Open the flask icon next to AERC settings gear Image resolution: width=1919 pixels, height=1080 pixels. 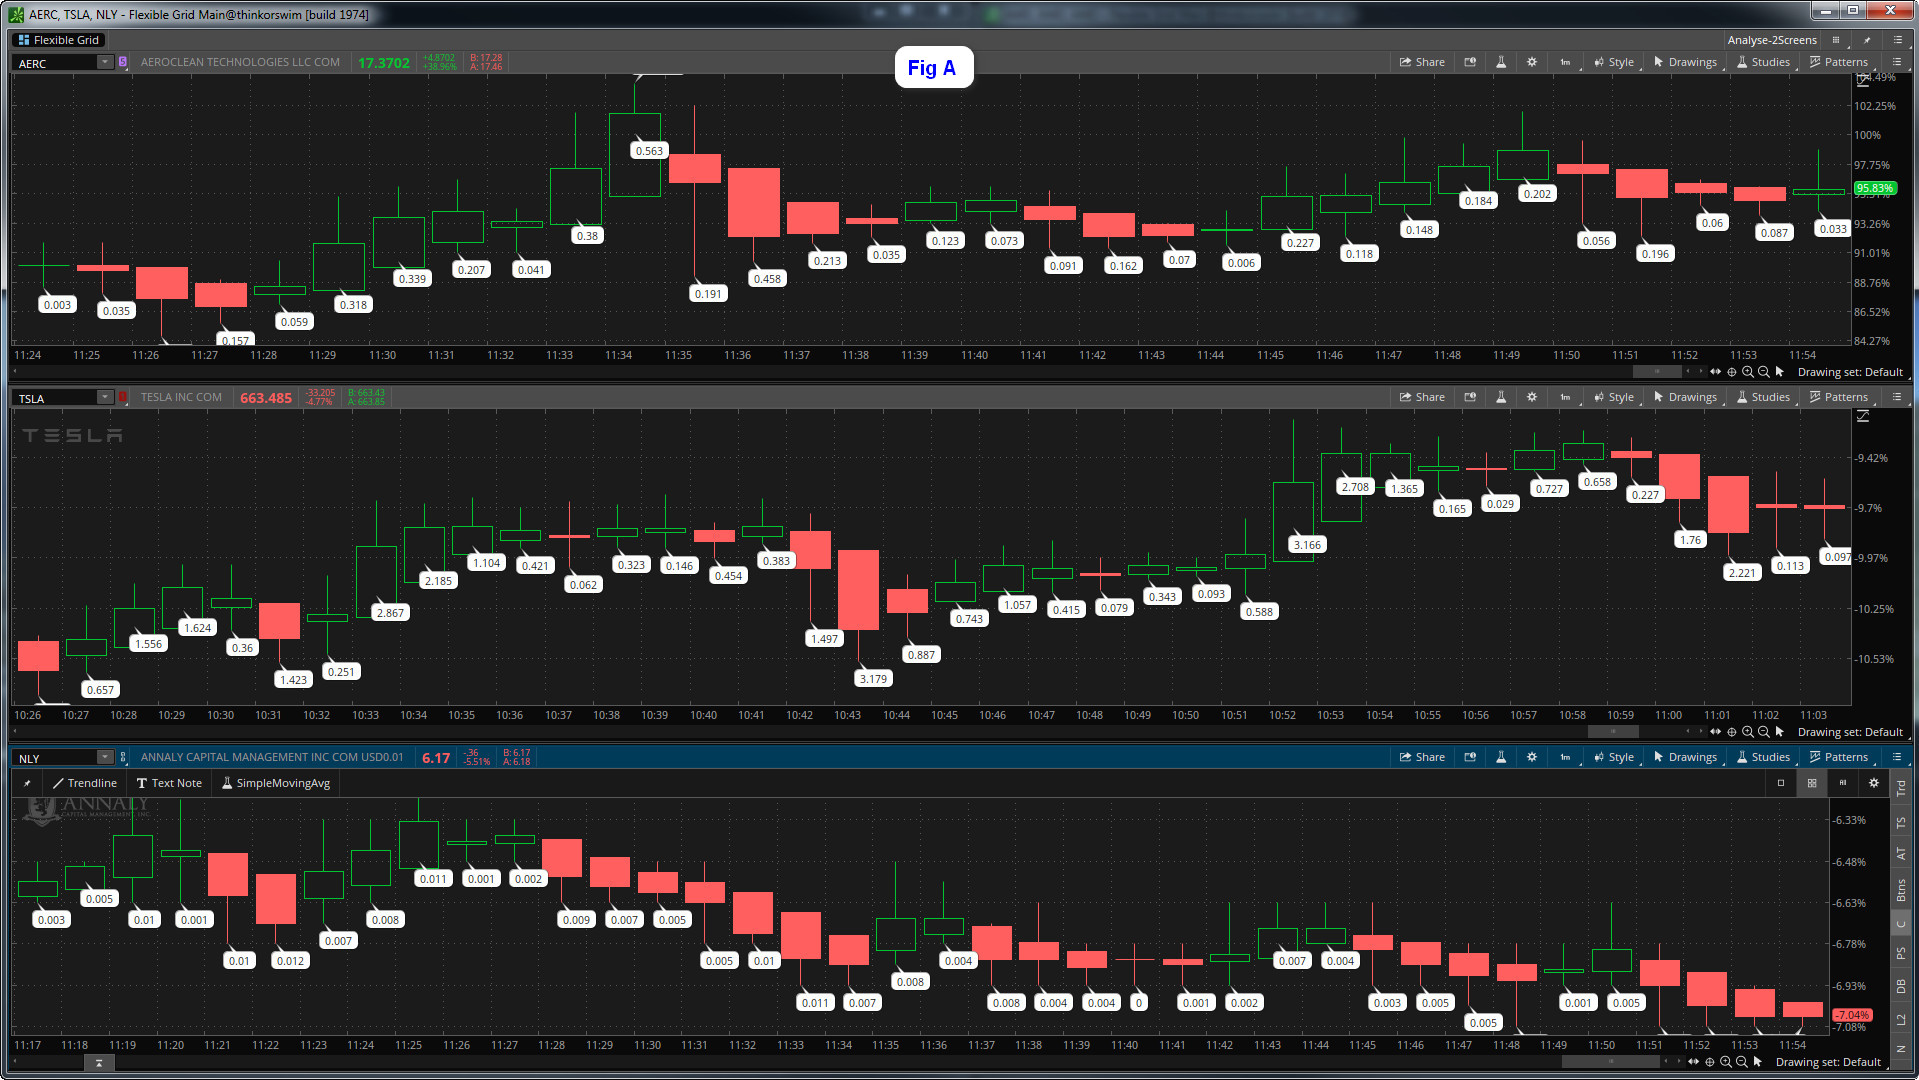point(1501,62)
